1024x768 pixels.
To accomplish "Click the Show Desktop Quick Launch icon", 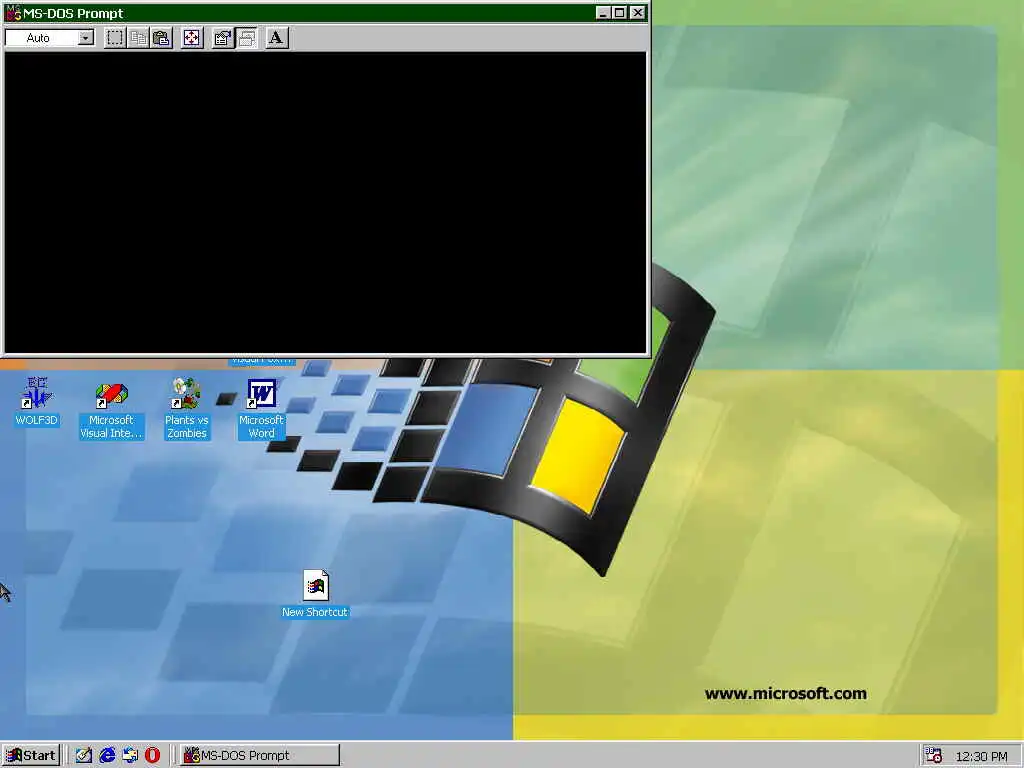I will (x=84, y=755).
